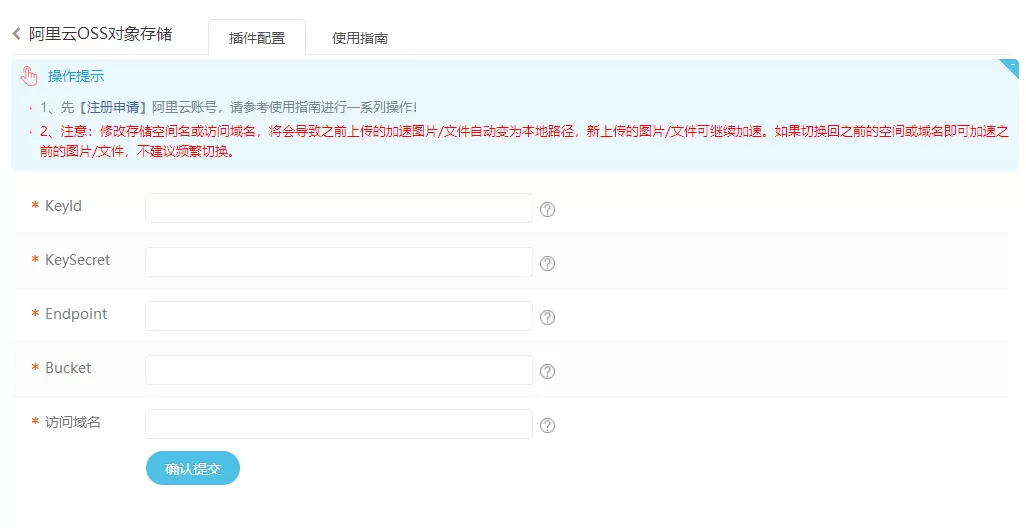Focus the KeySecret input field
Viewport: 1026px width, 528px height.
pyautogui.click(x=339, y=262)
